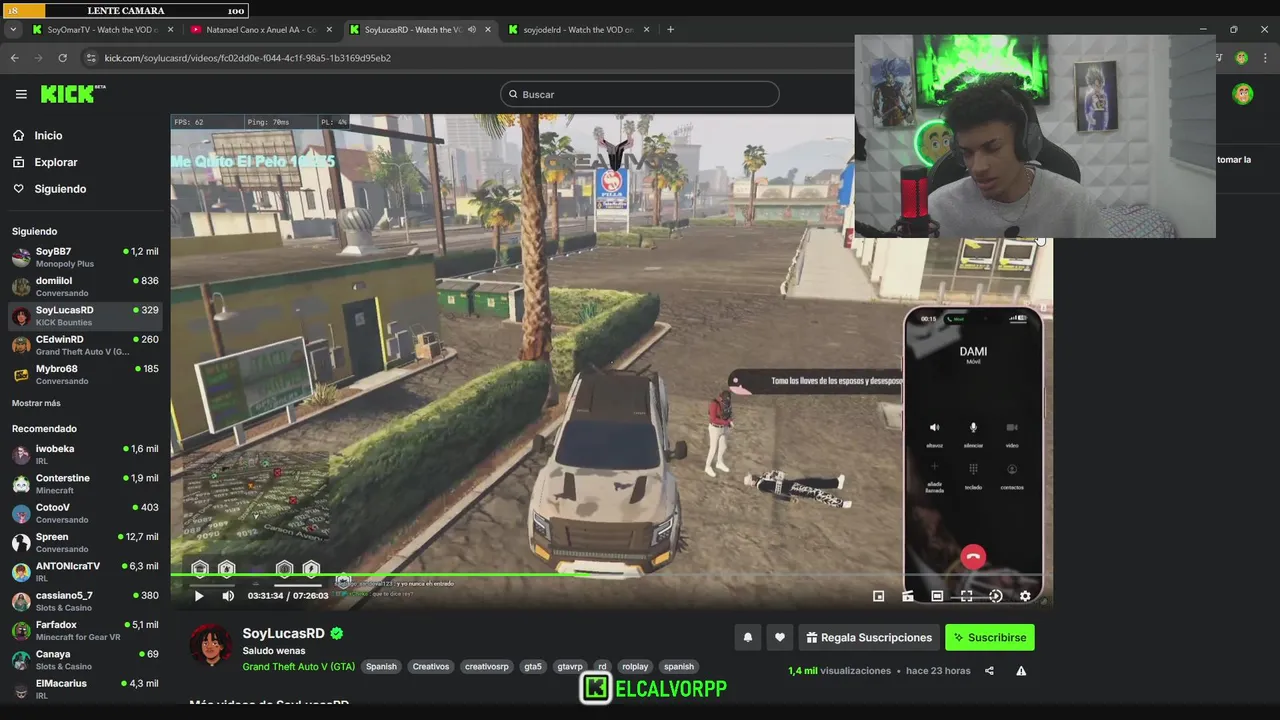Open Farfadox recommended channel
The height and width of the screenshot is (720, 1280).
85,630
